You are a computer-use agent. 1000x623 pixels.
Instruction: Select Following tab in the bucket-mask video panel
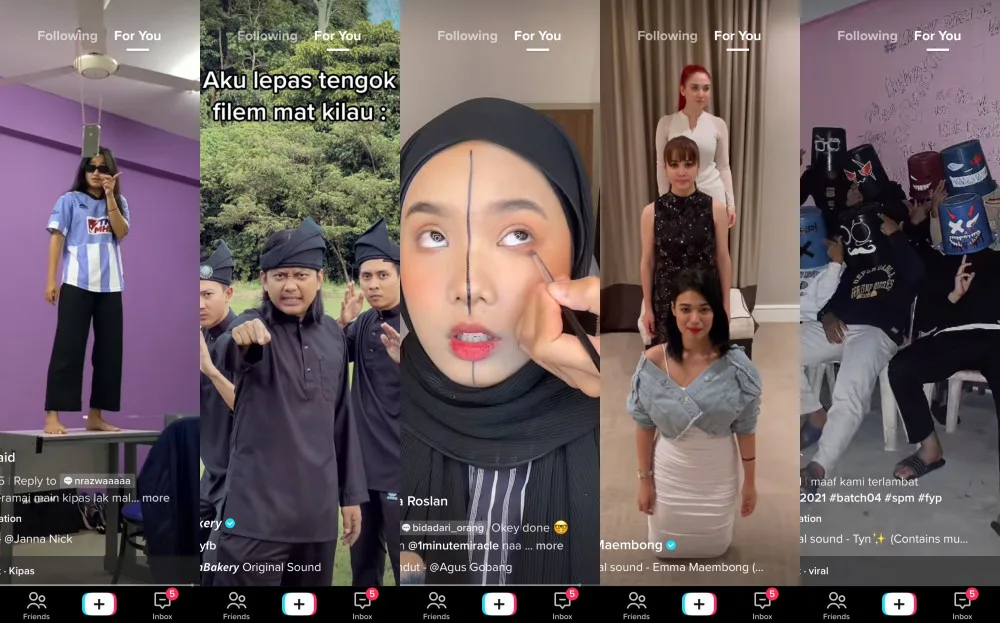pyautogui.click(x=867, y=36)
